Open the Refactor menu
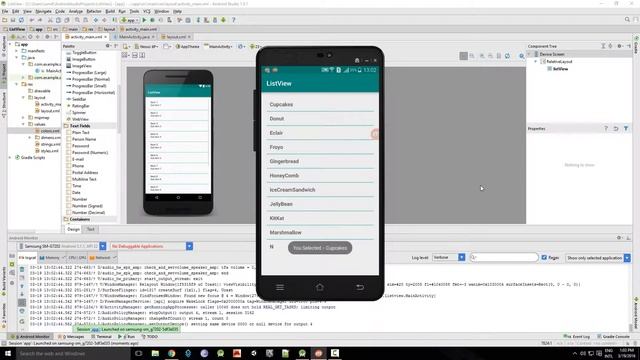The height and width of the screenshot is (360, 640). 94,11
